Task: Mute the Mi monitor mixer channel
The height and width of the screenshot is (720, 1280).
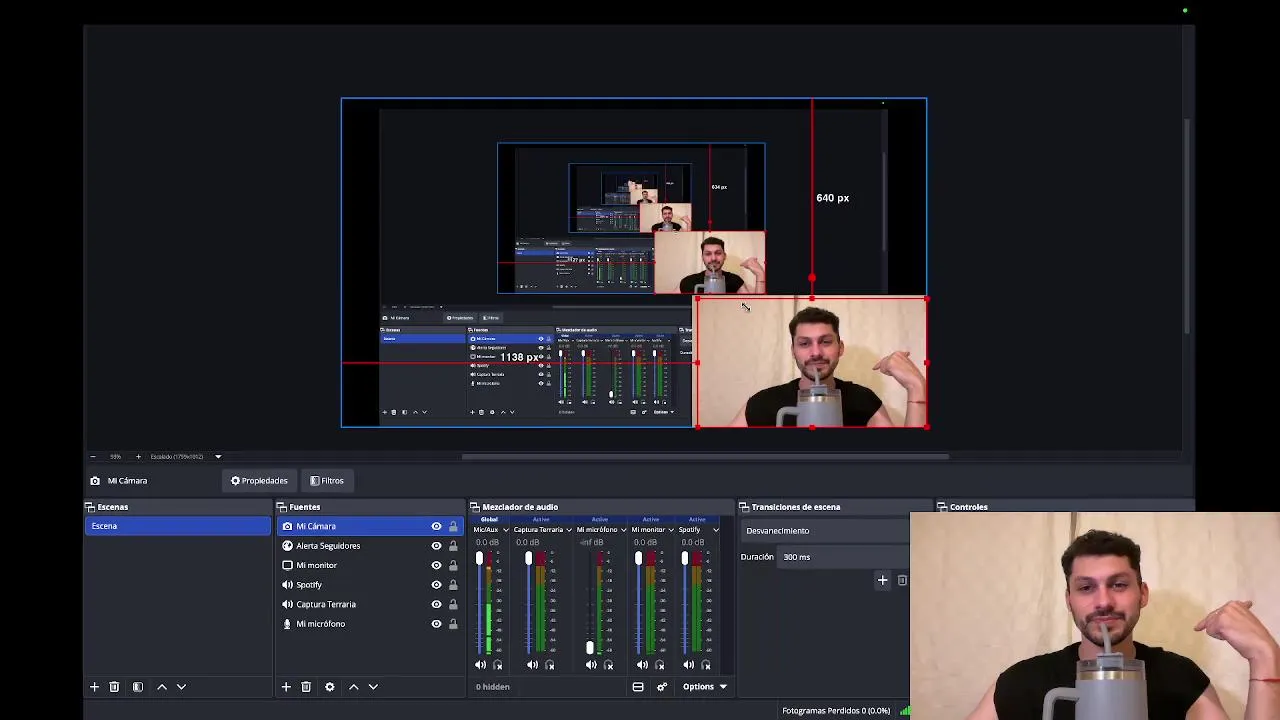Action: pos(642,665)
